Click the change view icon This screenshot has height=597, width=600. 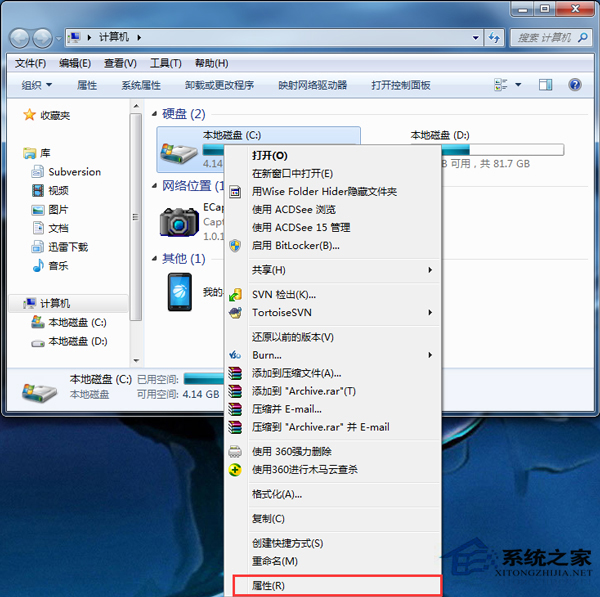tap(501, 85)
